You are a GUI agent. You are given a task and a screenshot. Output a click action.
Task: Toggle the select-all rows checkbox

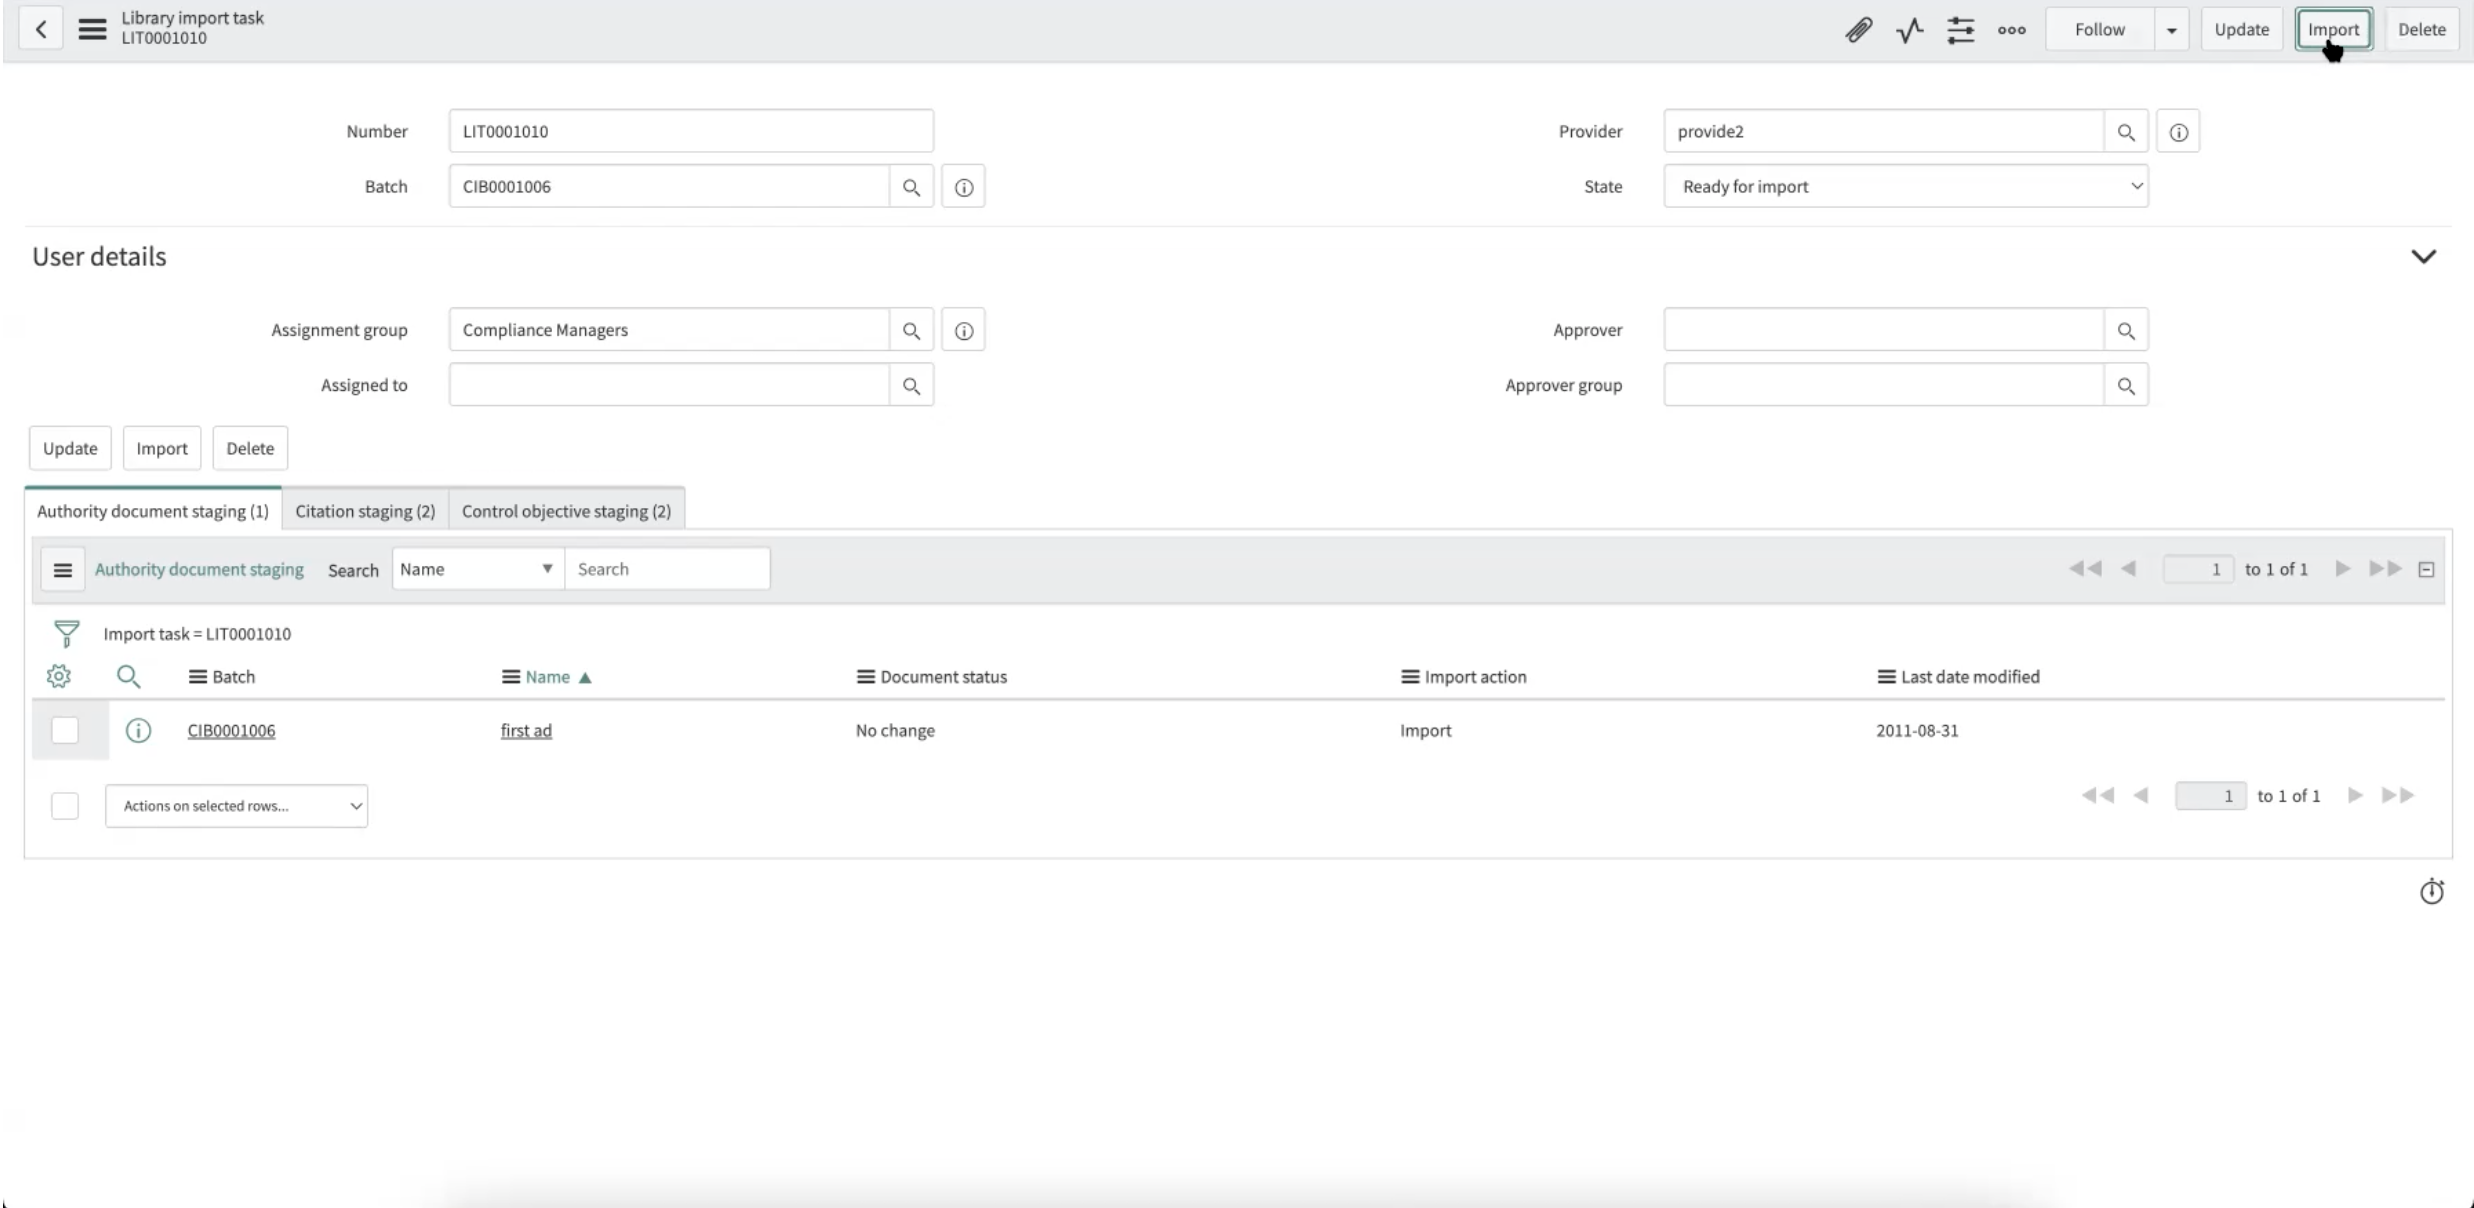(65, 806)
